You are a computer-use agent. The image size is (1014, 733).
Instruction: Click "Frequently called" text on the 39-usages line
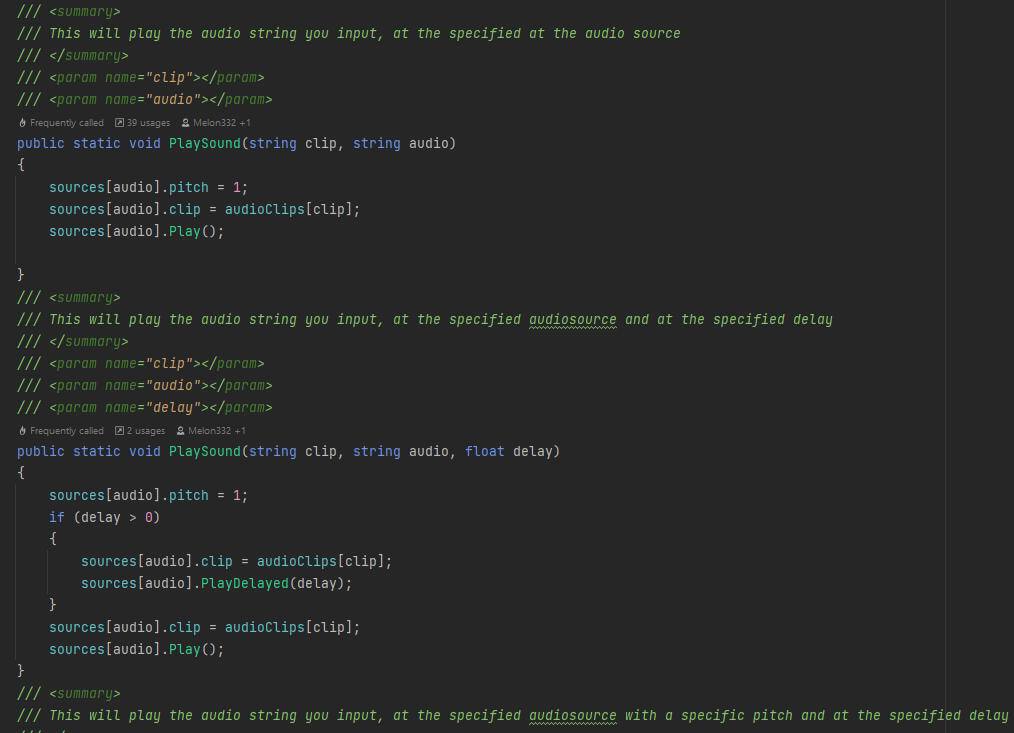(x=67, y=123)
